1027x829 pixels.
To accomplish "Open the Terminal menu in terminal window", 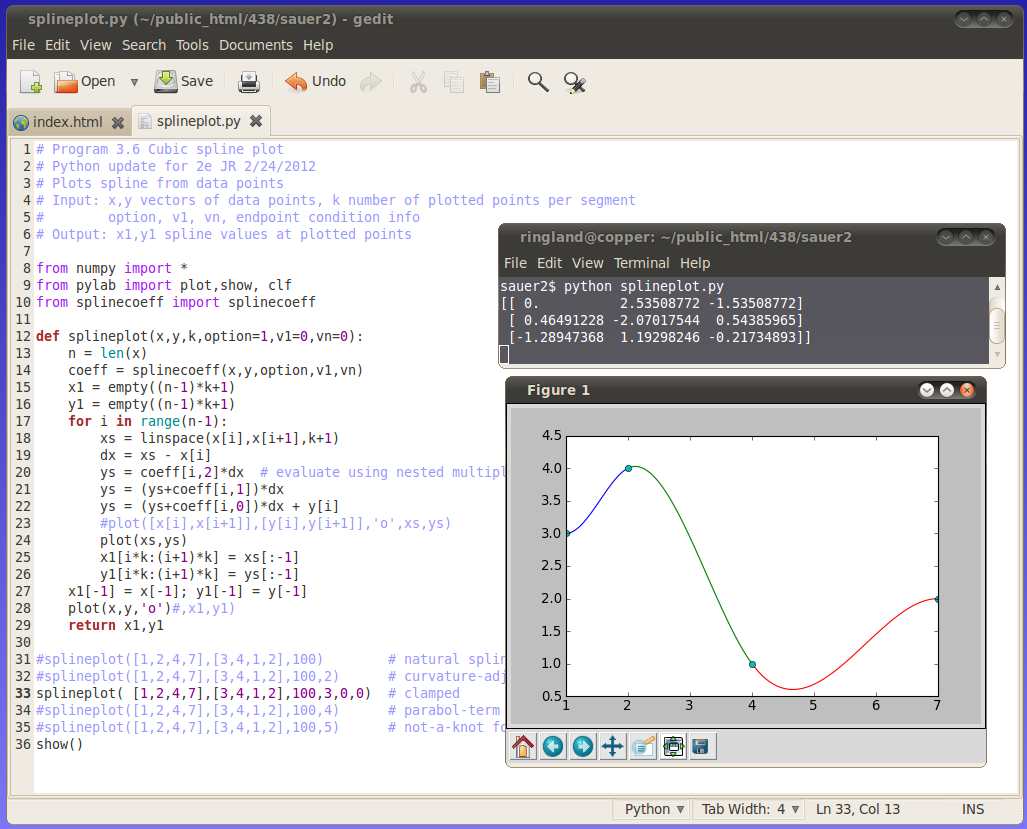I will click(641, 263).
